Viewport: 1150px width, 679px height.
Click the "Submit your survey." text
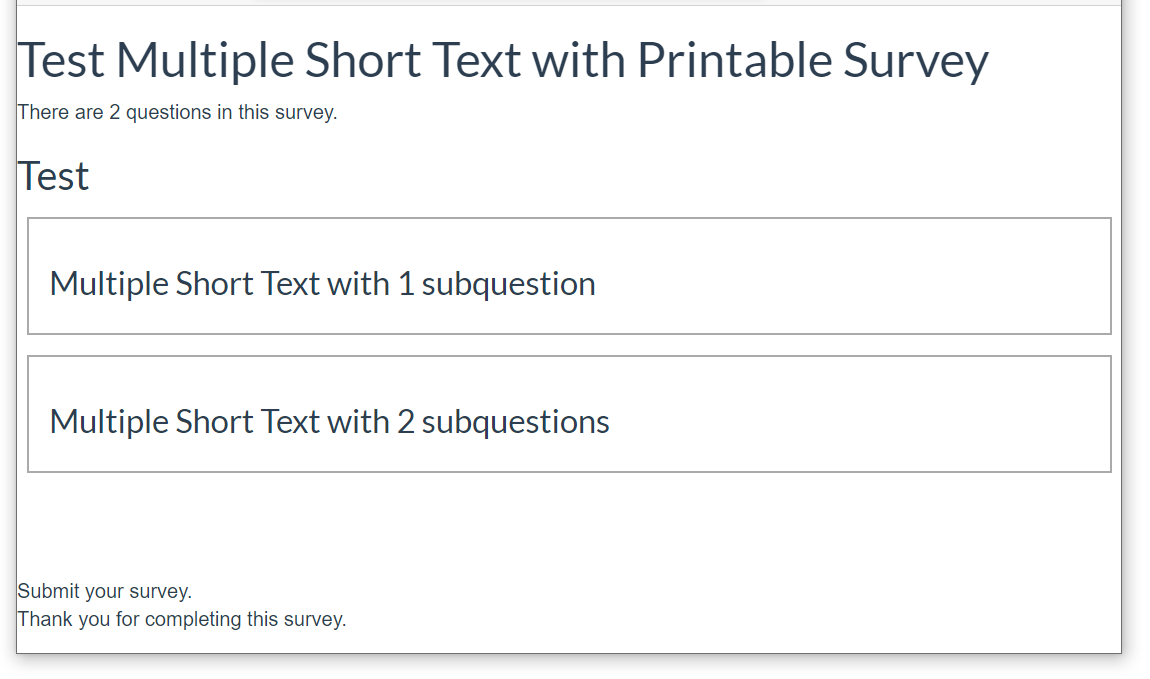pos(104,591)
